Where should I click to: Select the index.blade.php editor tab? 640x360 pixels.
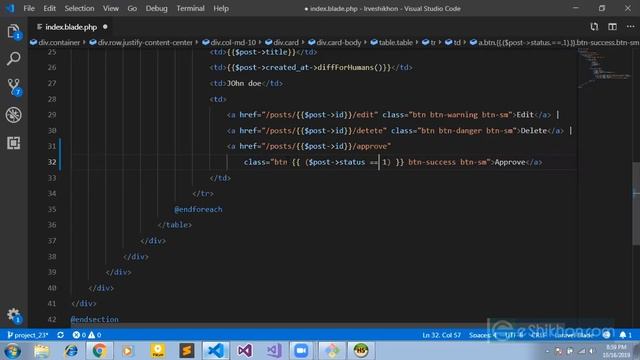[x=71, y=27]
